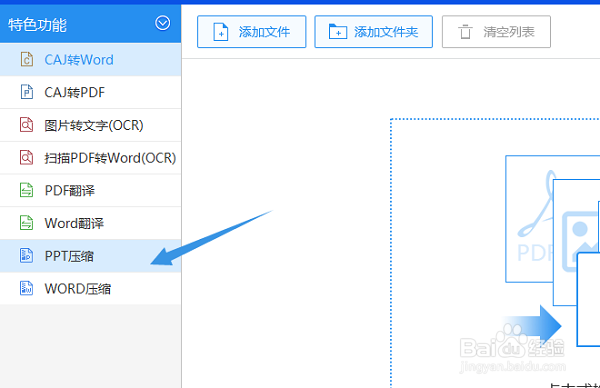600x388 pixels.
Task: Choose WORD压缩 in the sidebar
Action: pyautogui.click(x=90, y=289)
